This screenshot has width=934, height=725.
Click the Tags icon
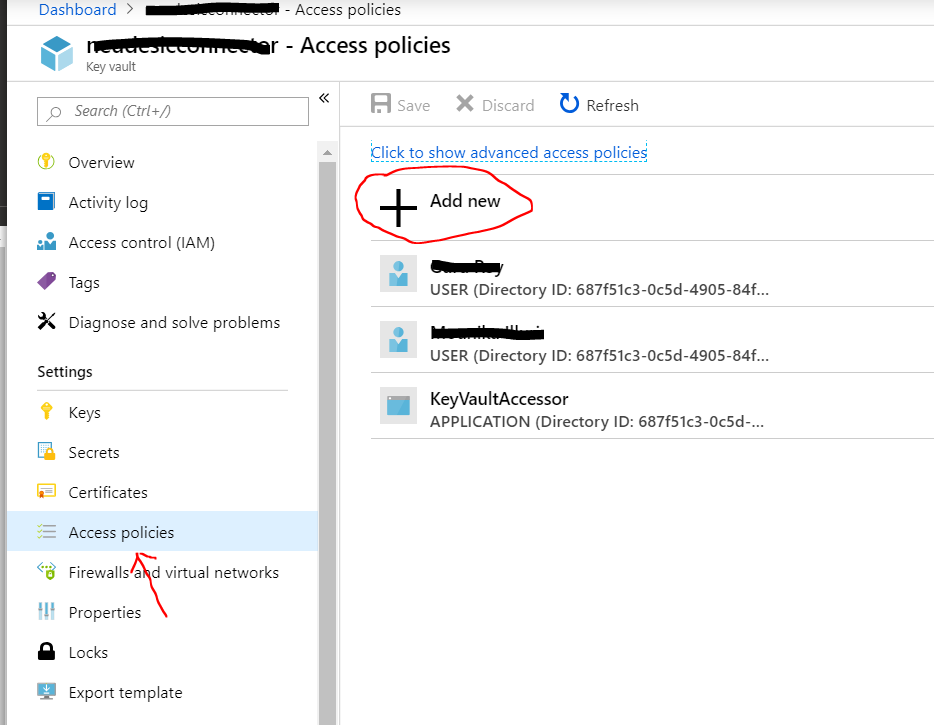pyautogui.click(x=46, y=282)
